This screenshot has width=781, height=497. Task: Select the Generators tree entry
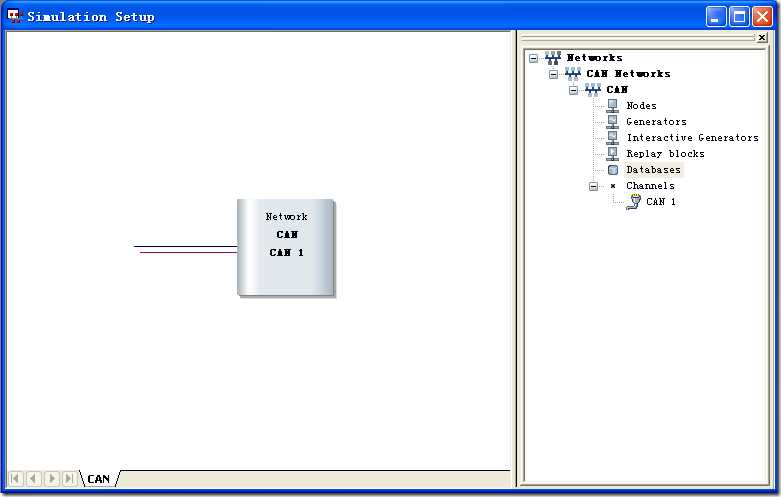click(x=656, y=122)
